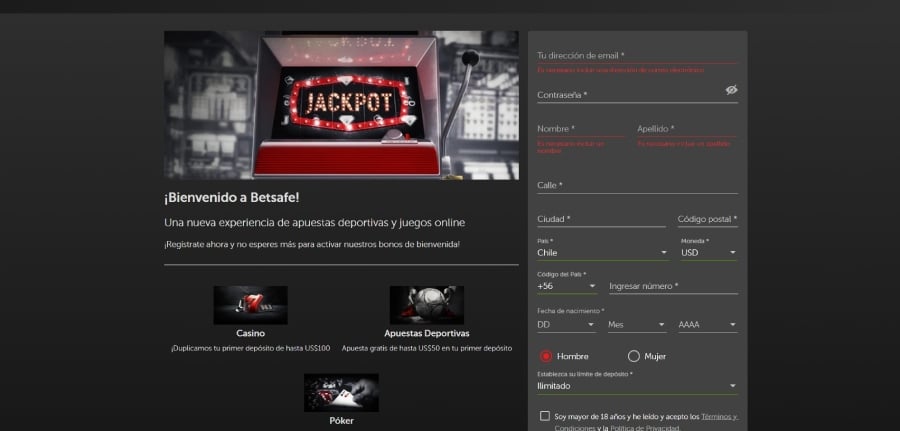
Task: Open the Política de Privacidad link
Action: (x=645, y=428)
